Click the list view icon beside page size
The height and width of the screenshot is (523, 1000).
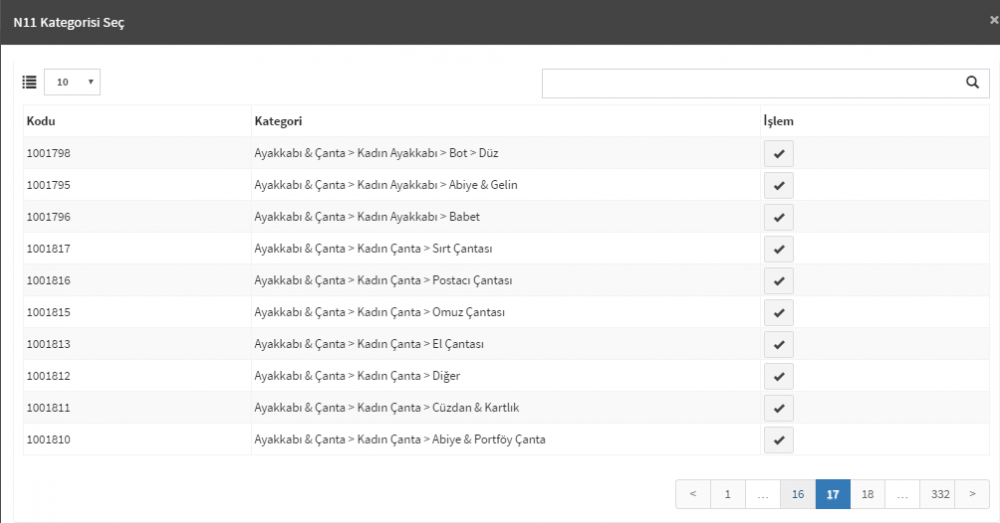[29, 82]
